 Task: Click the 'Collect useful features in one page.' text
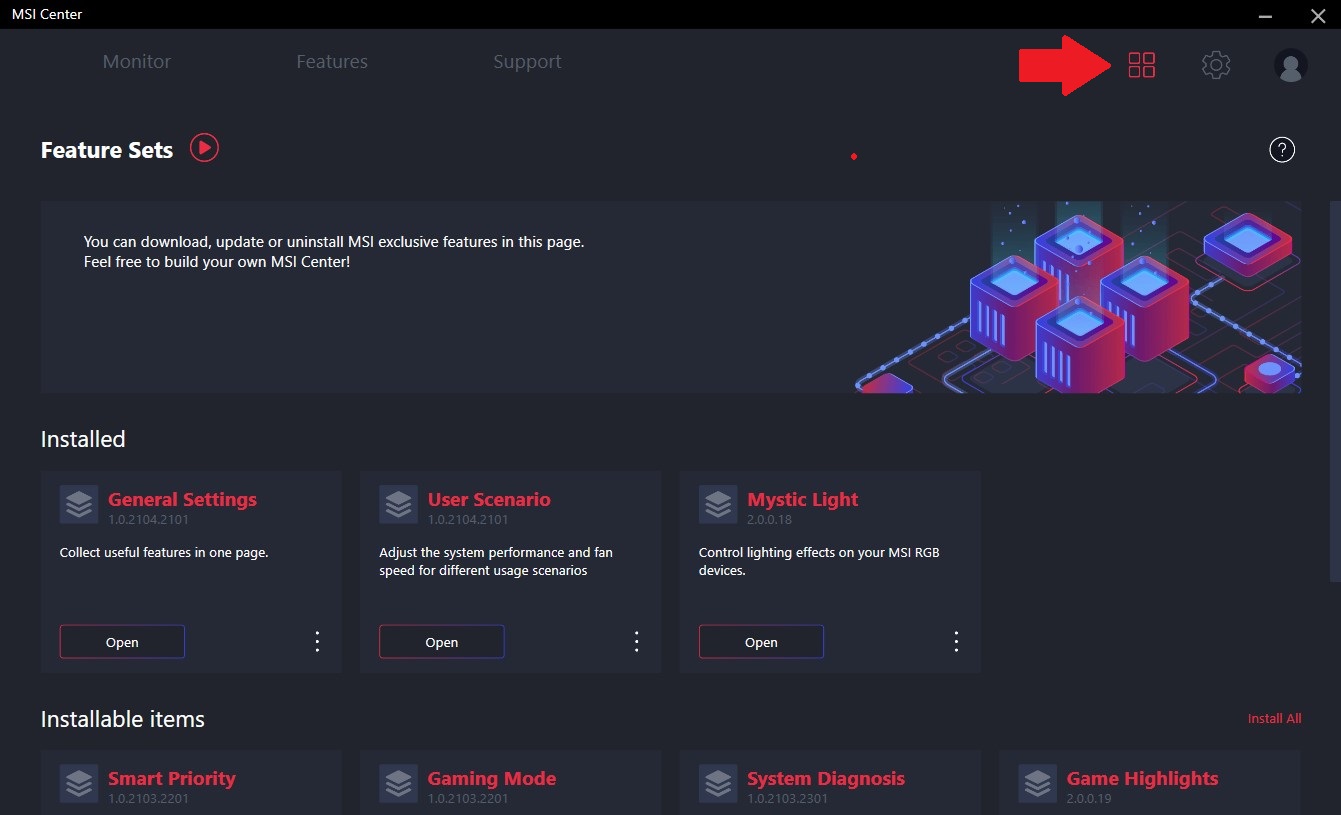point(164,552)
